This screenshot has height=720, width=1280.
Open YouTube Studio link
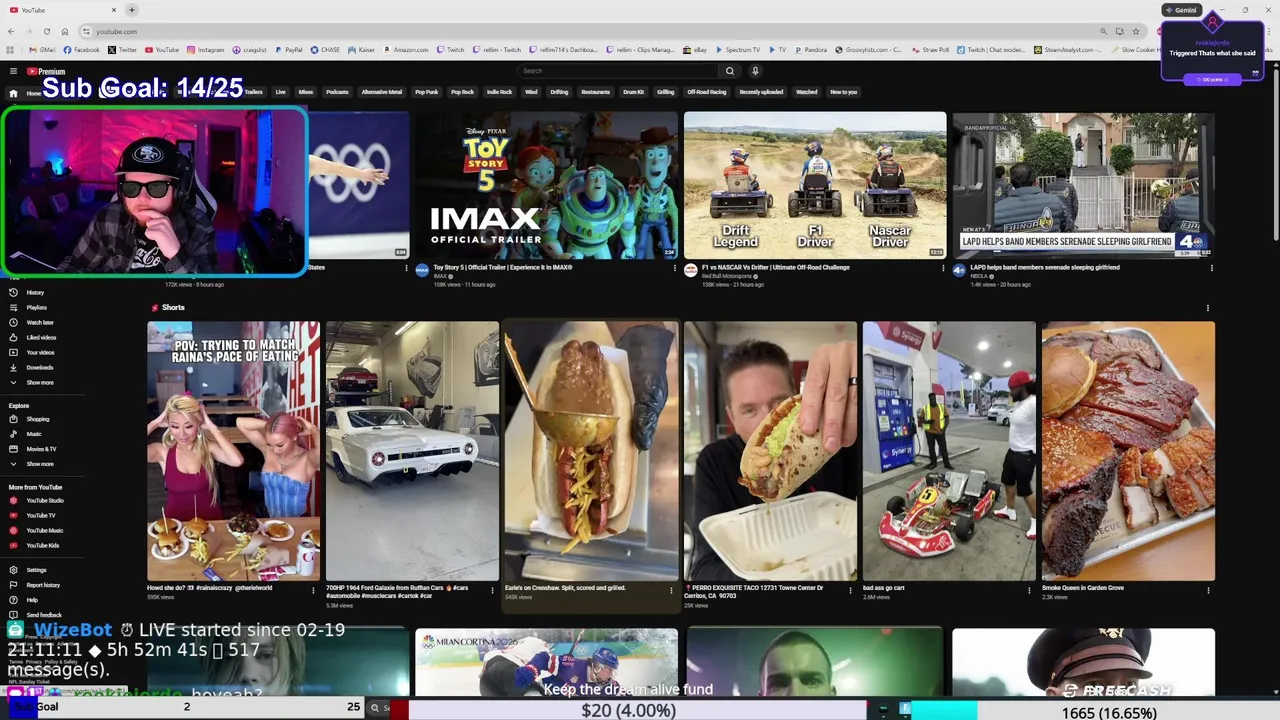44,500
